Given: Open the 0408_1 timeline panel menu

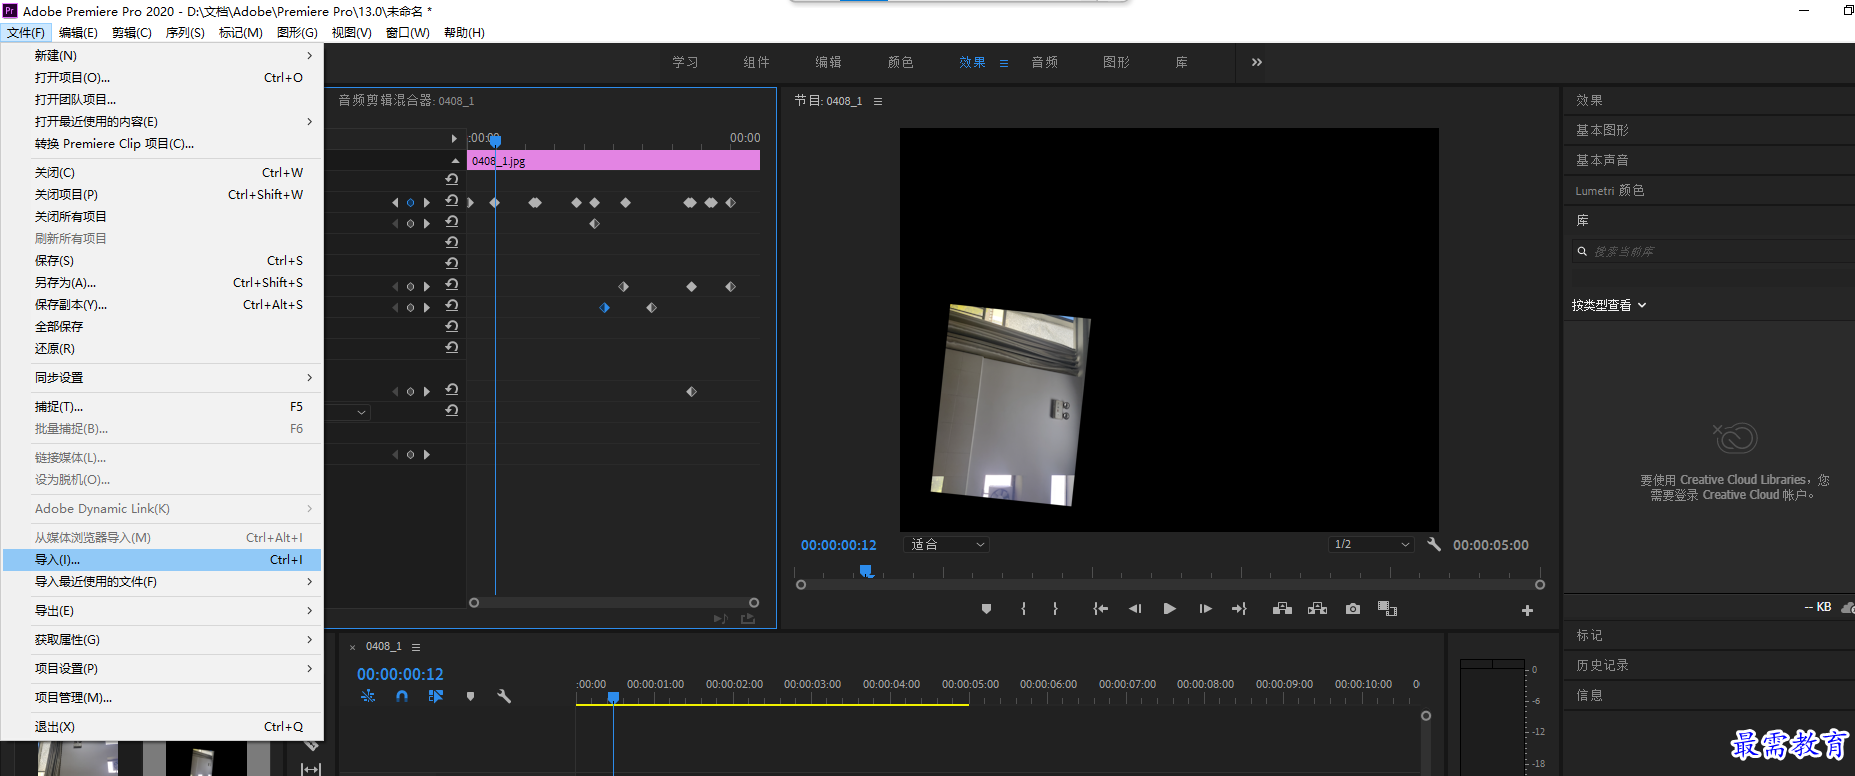Looking at the screenshot, I should [x=416, y=647].
